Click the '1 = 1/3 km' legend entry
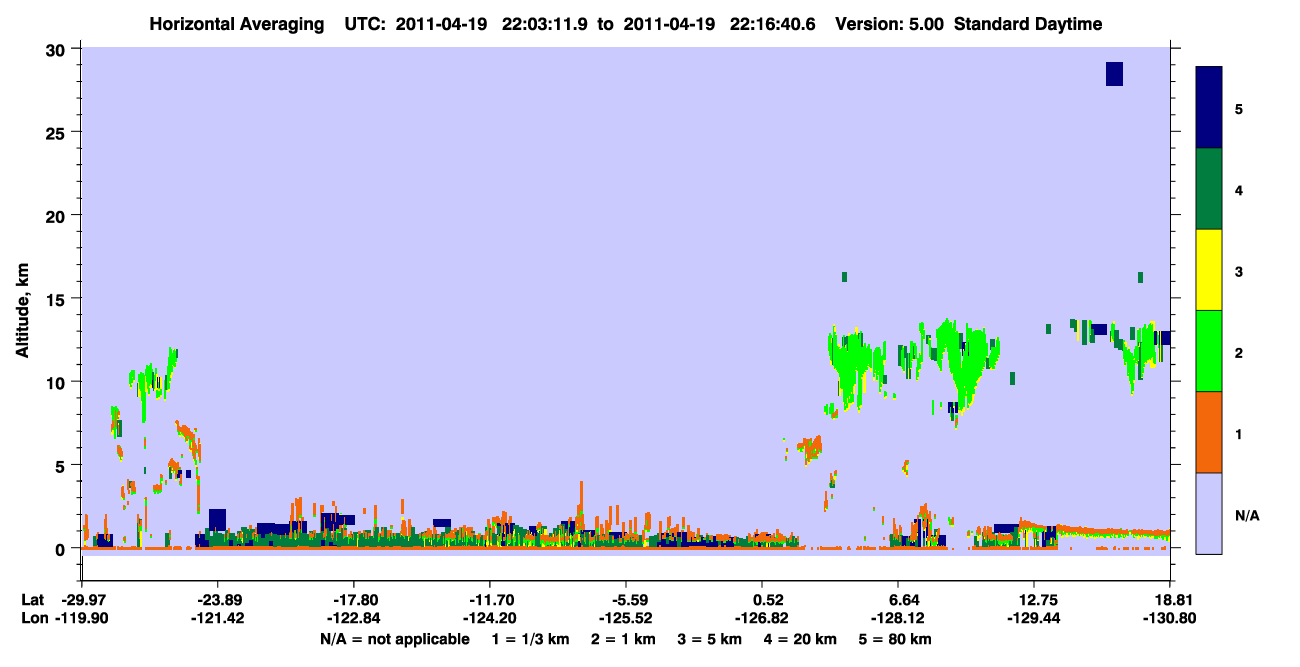Viewport: 1300px width, 667px height. coord(530,639)
